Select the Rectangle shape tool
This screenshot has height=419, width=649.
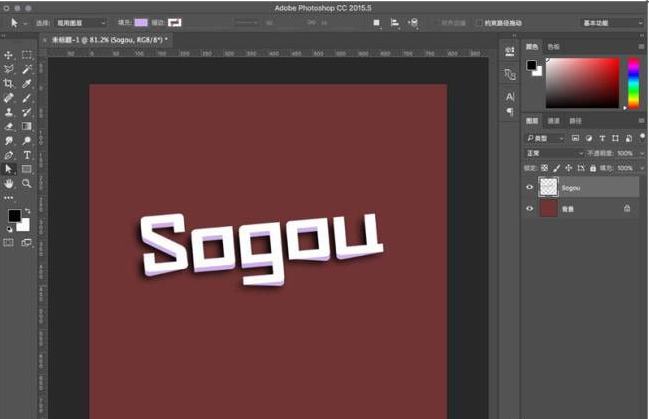[27, 169]
